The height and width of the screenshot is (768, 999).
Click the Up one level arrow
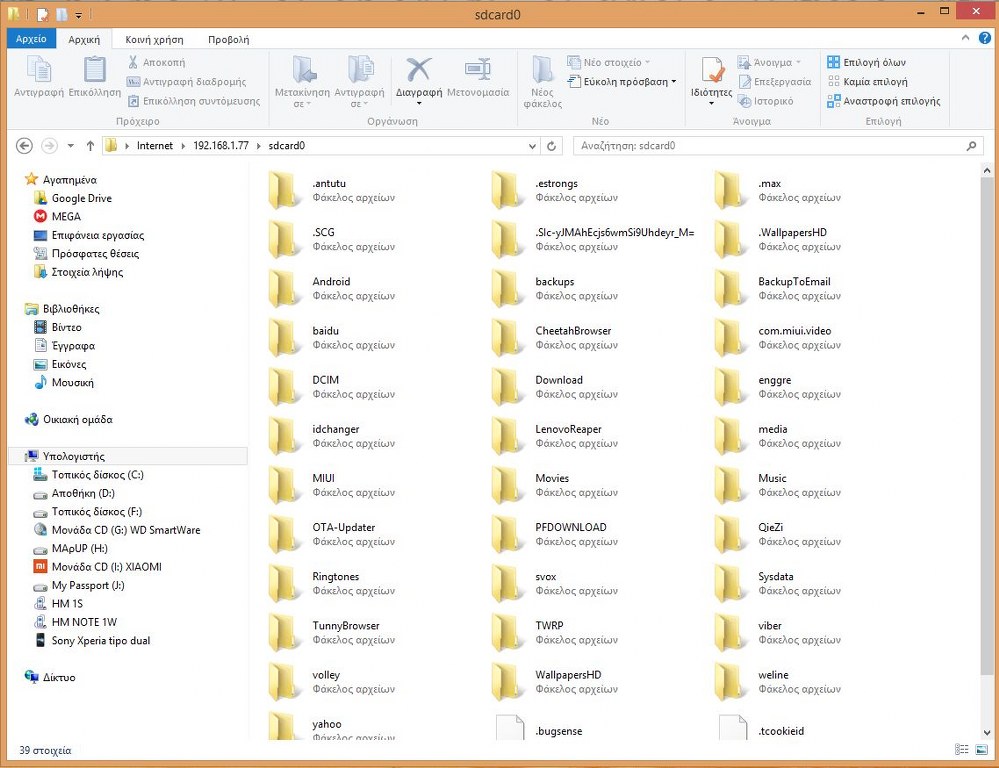click(90, 146)
